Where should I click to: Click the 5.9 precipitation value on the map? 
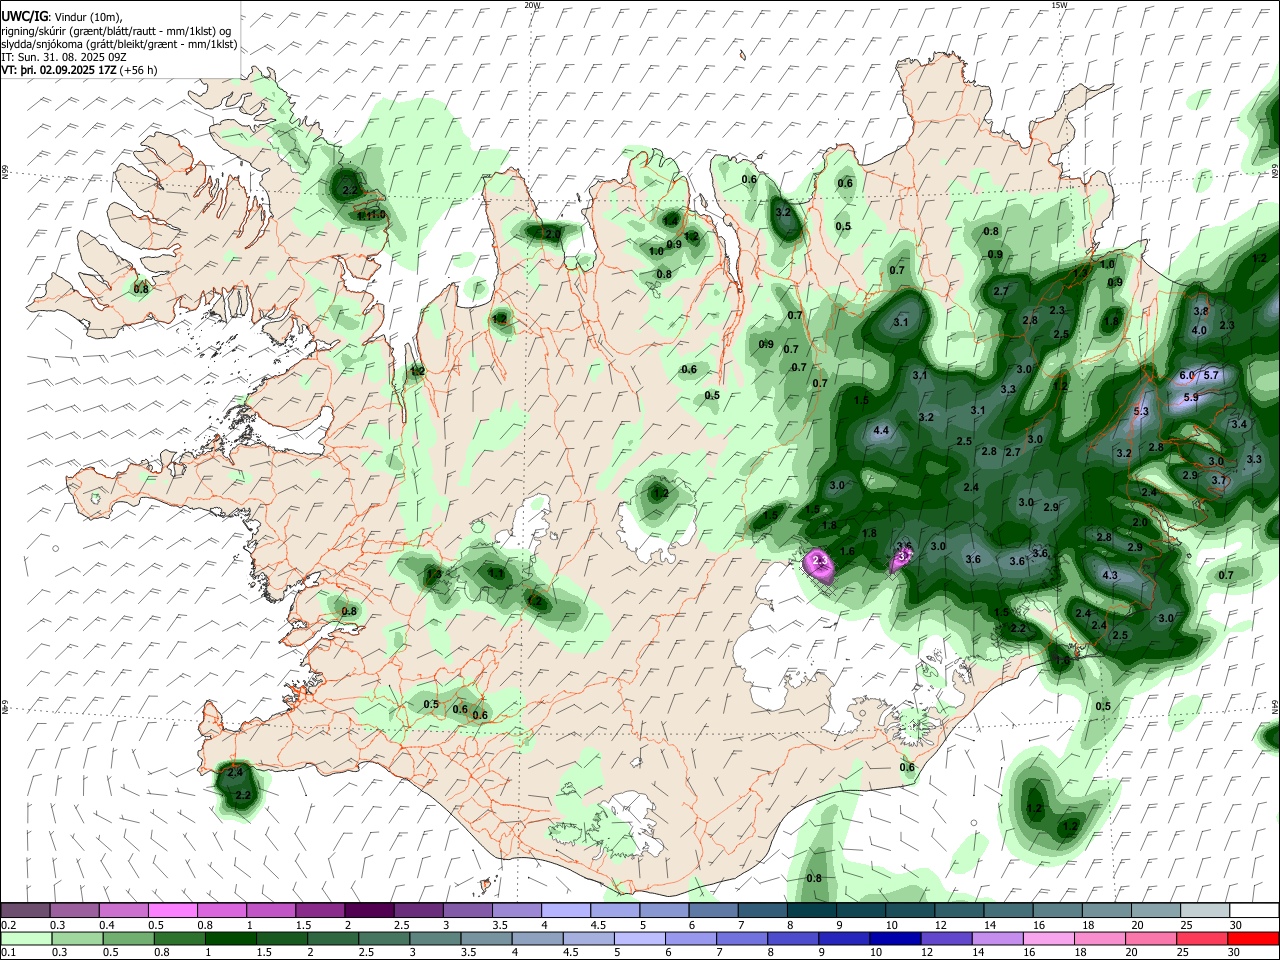pos(1191,397)
